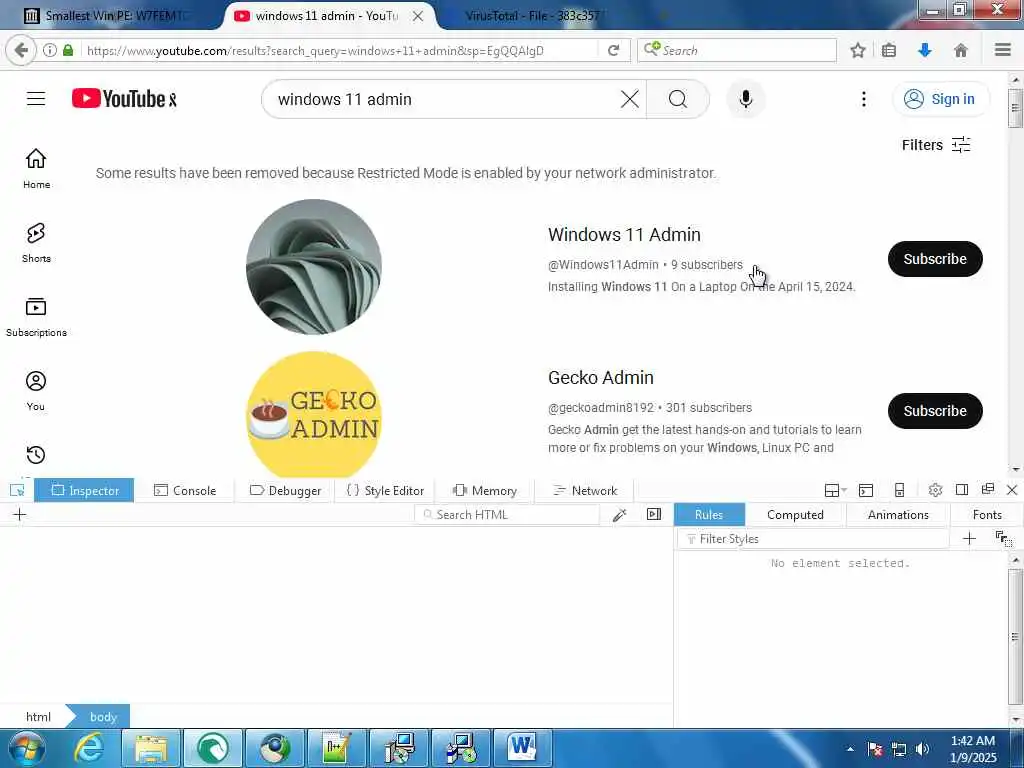
Task: Open the Style Editor tab
Action: [385, 490]
